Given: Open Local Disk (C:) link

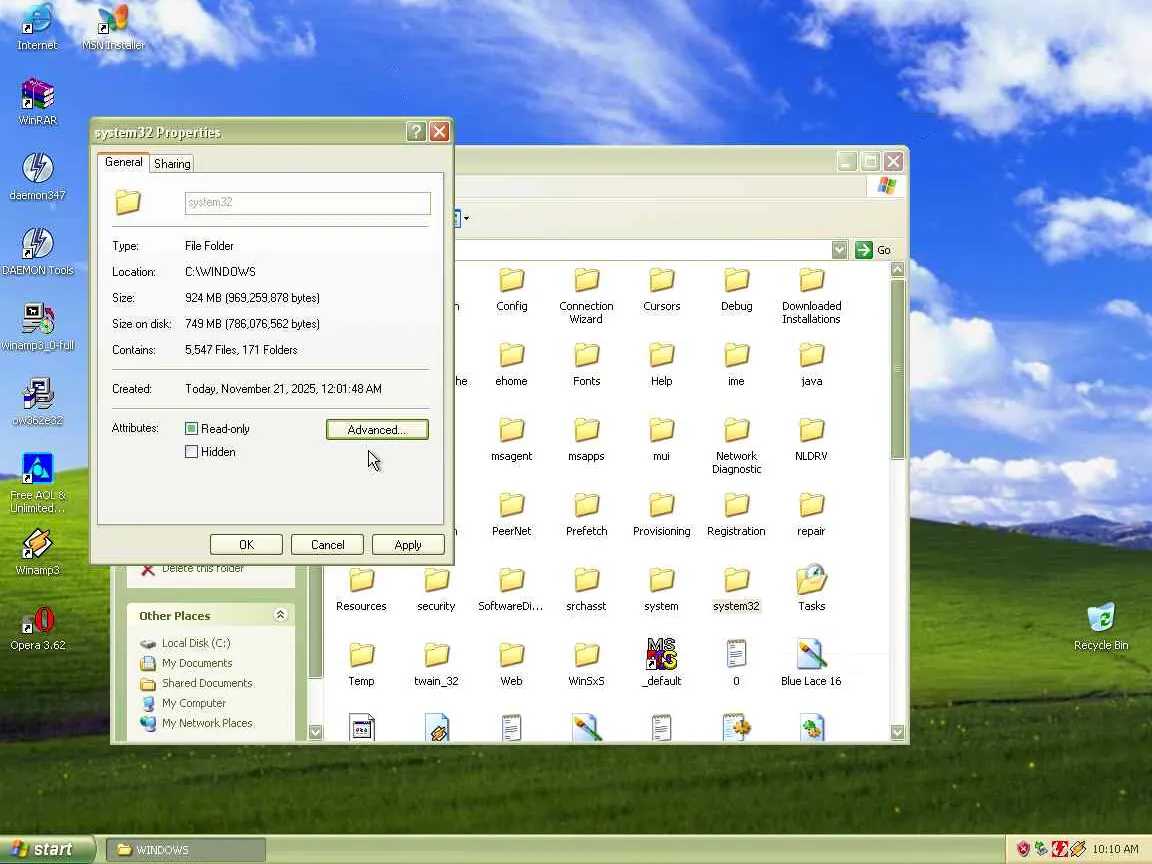Looking at the screenshot, I should pyautogui.click(x=195, y=643).
